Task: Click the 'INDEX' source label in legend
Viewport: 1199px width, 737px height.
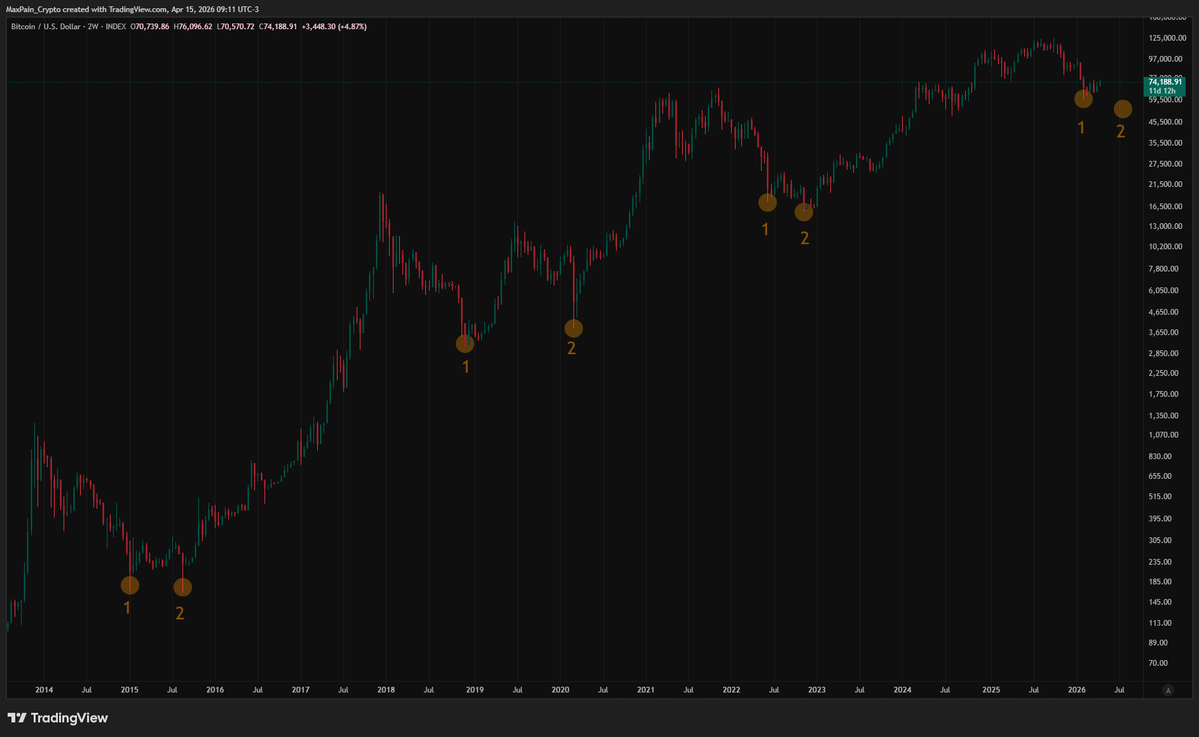Action: (x=115, y=27)
